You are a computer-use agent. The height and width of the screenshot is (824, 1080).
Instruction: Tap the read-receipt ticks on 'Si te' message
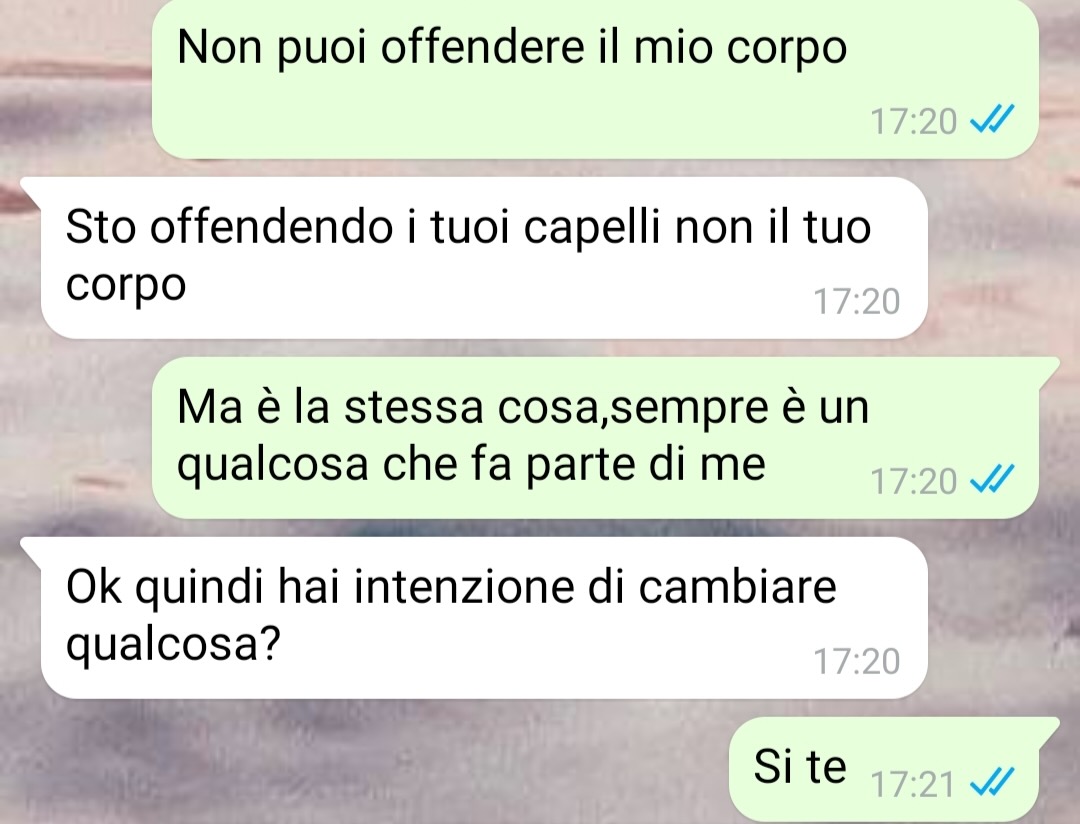[991, 783]
